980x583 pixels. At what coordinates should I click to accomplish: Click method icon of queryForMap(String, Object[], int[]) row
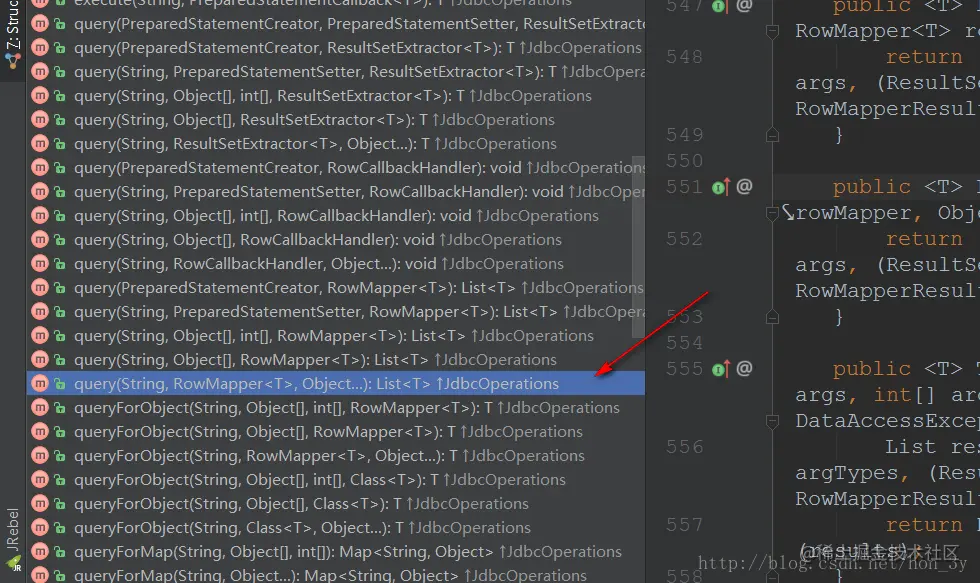pos(40,552)
